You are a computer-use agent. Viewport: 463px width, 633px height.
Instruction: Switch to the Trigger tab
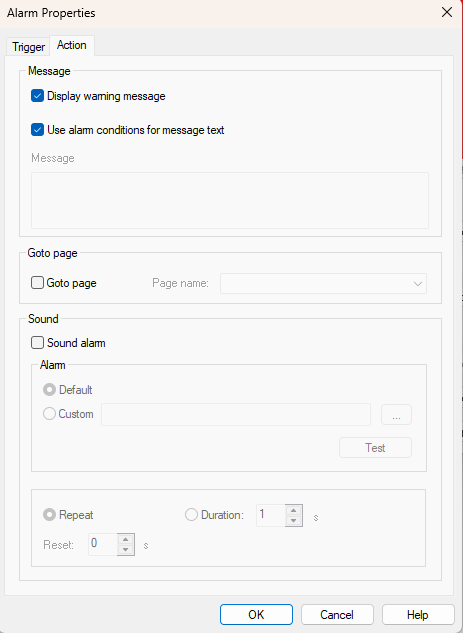[28, 47]
